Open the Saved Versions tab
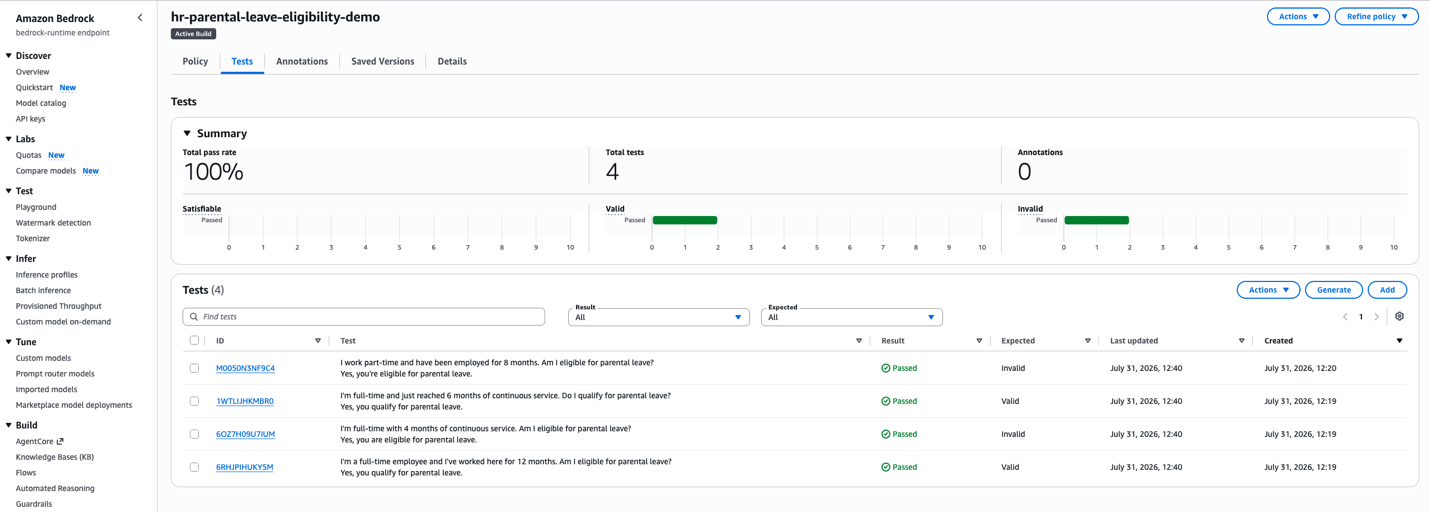 383,61
